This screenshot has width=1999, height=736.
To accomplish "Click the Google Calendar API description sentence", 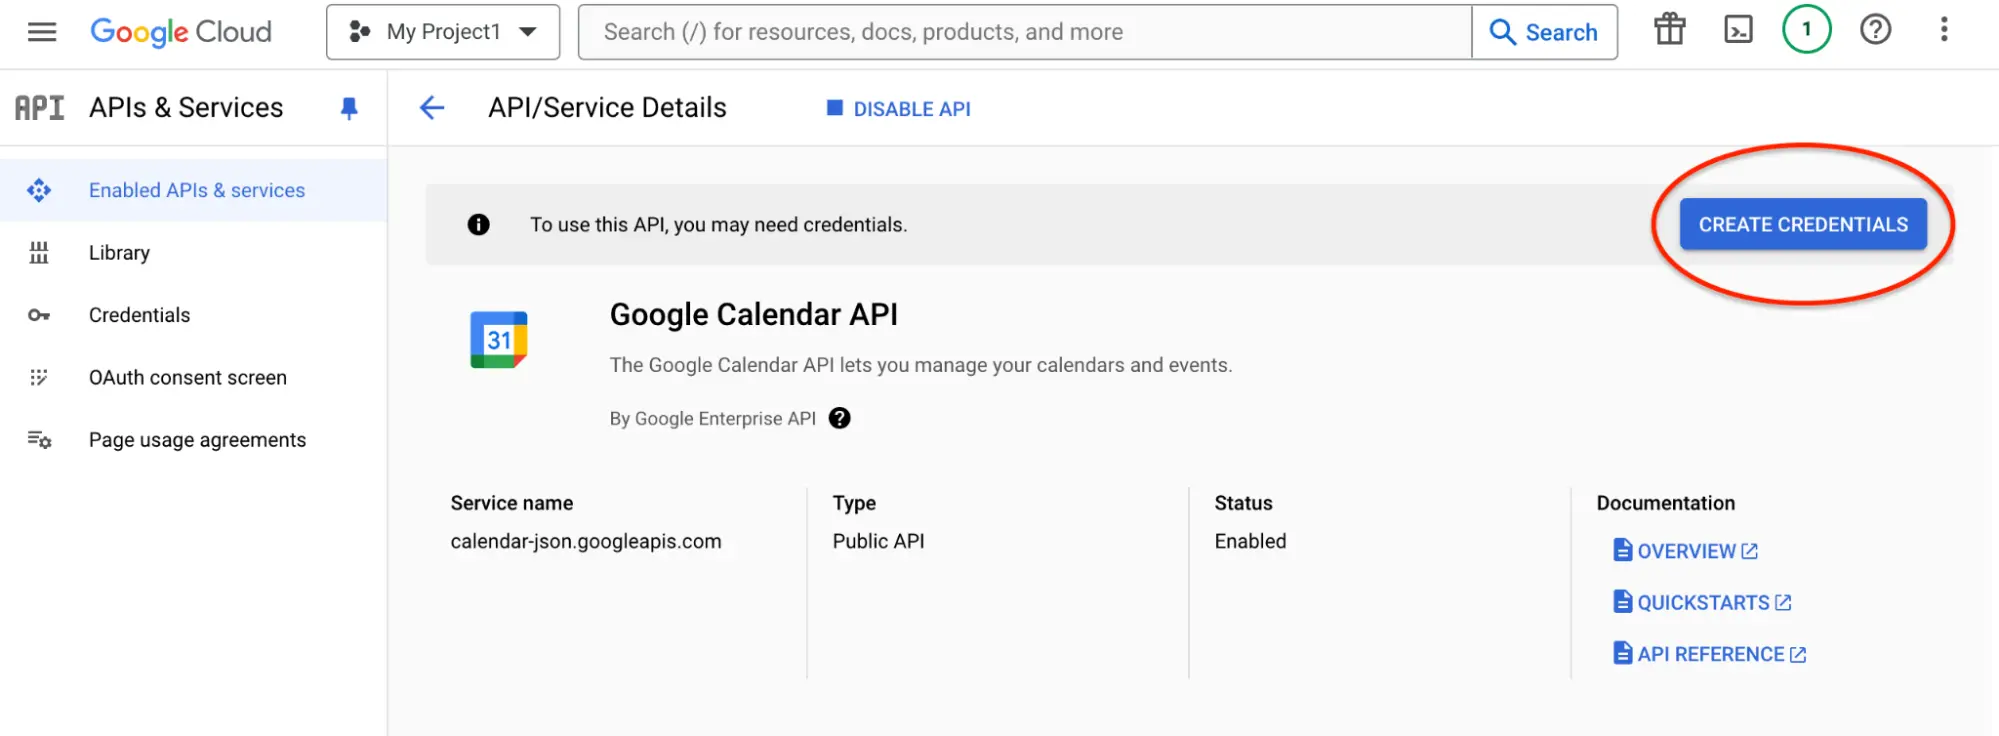I will pos(921,365).
